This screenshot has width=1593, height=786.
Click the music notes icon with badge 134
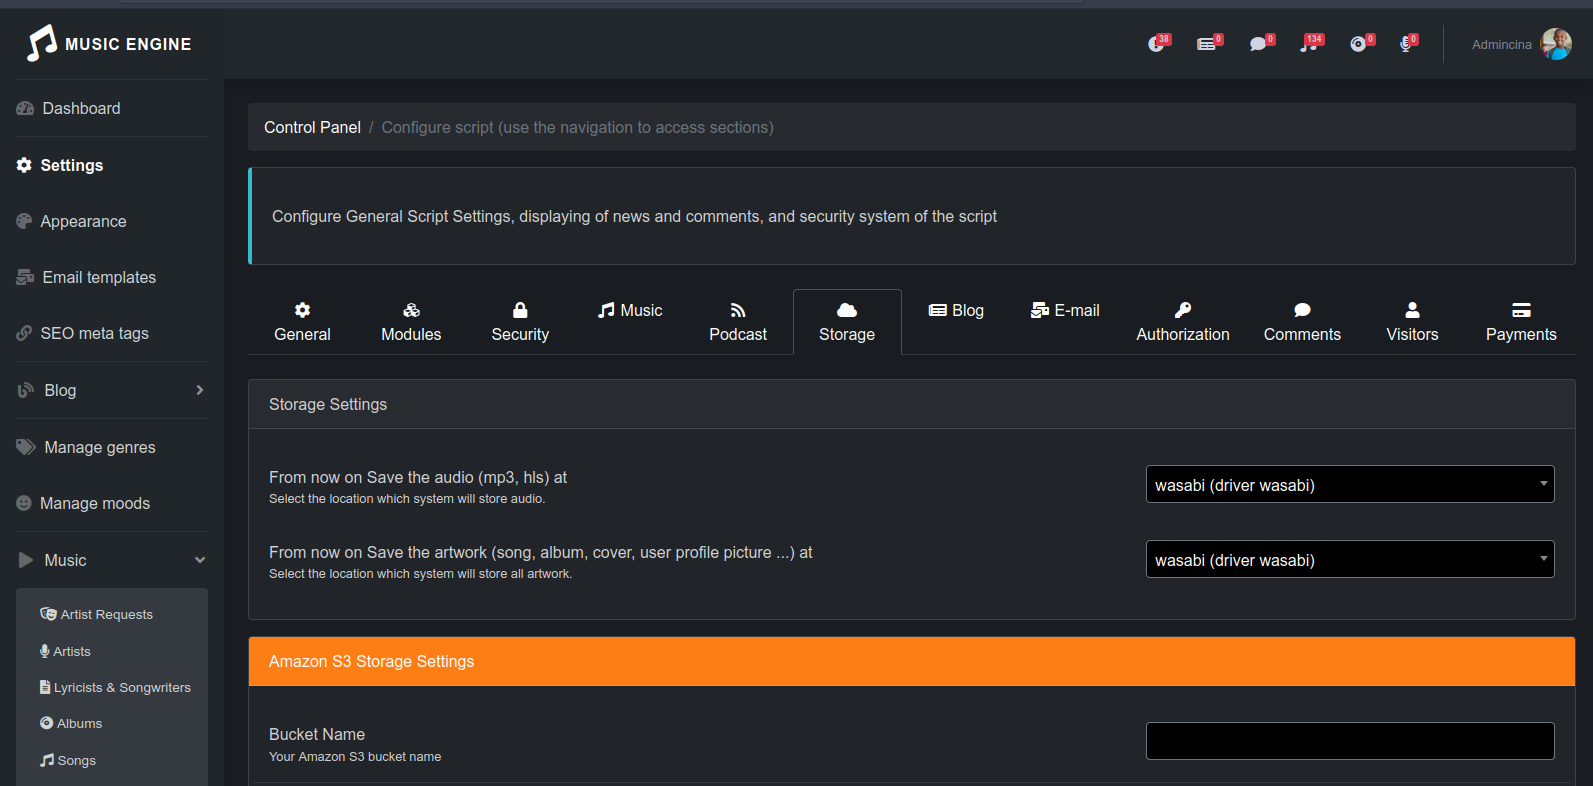1309,44
